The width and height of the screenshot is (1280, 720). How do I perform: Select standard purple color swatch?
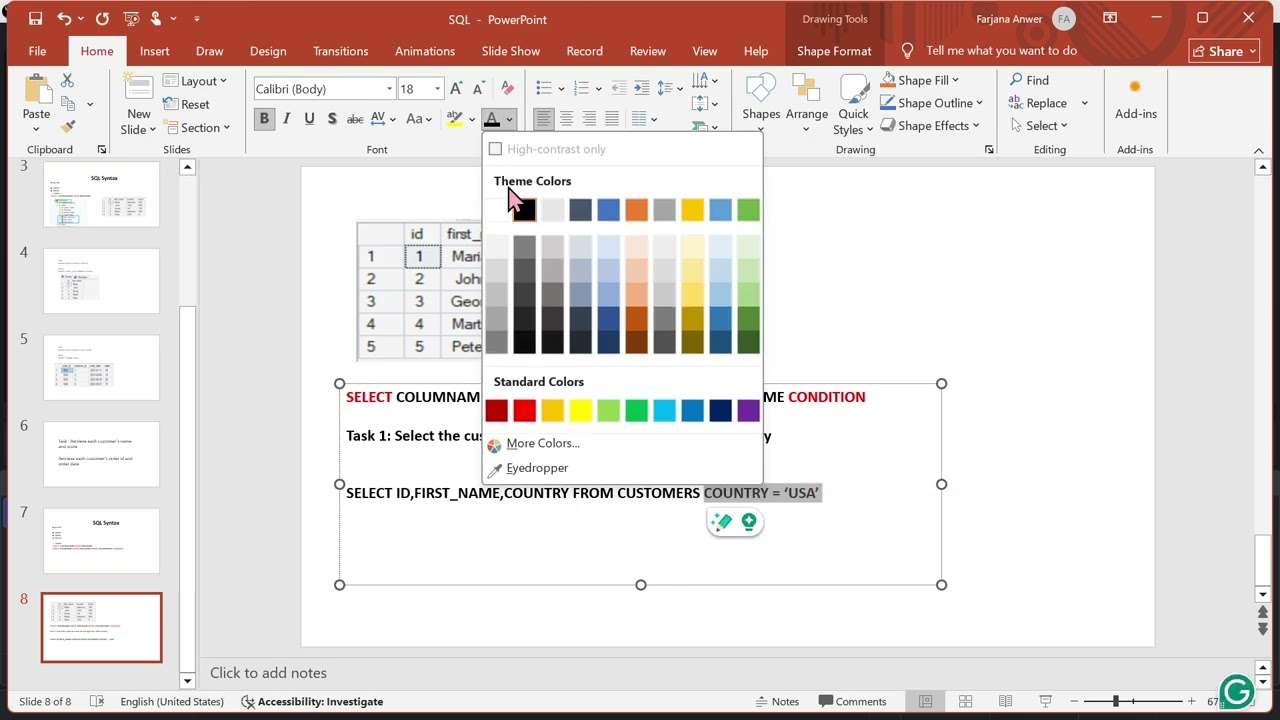point(748,410)
